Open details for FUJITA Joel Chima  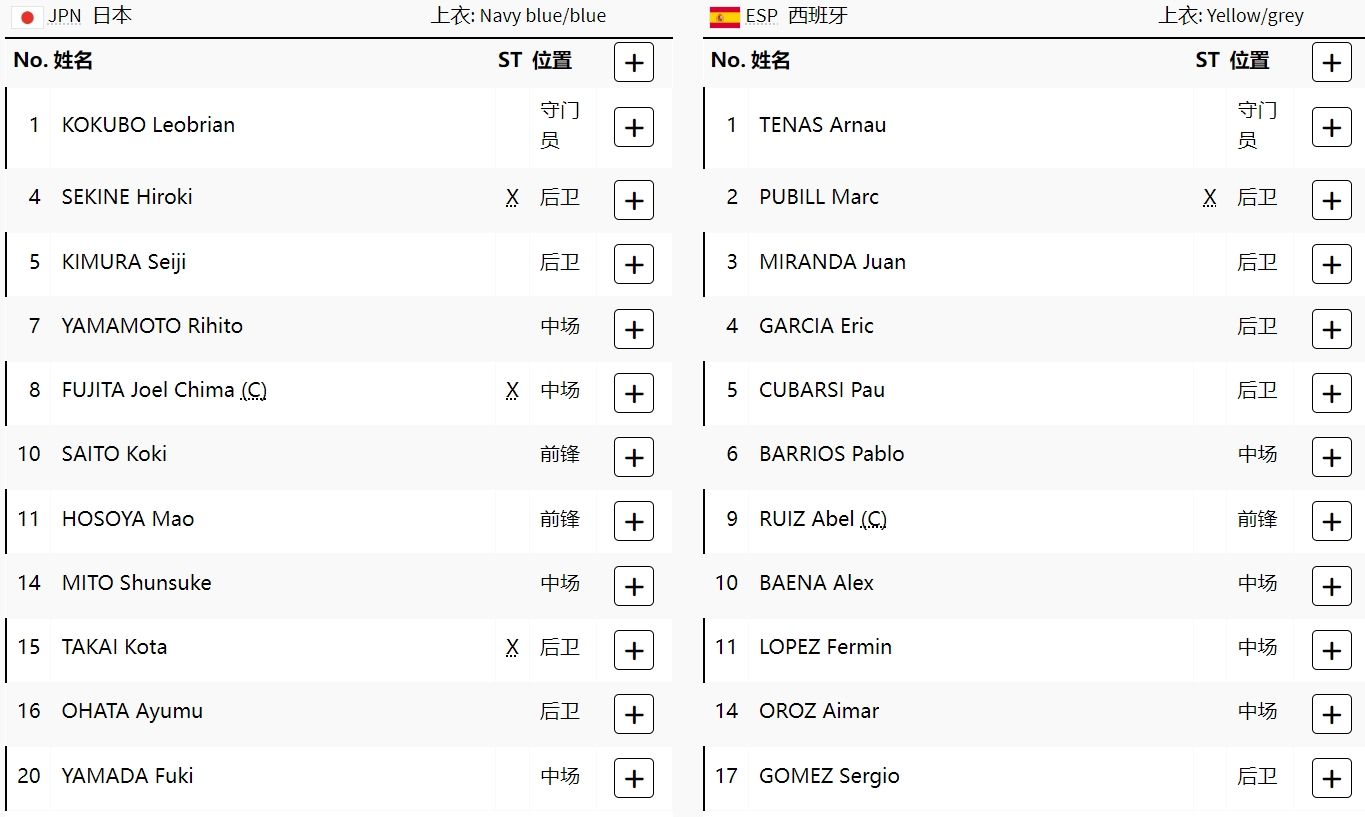633,393
